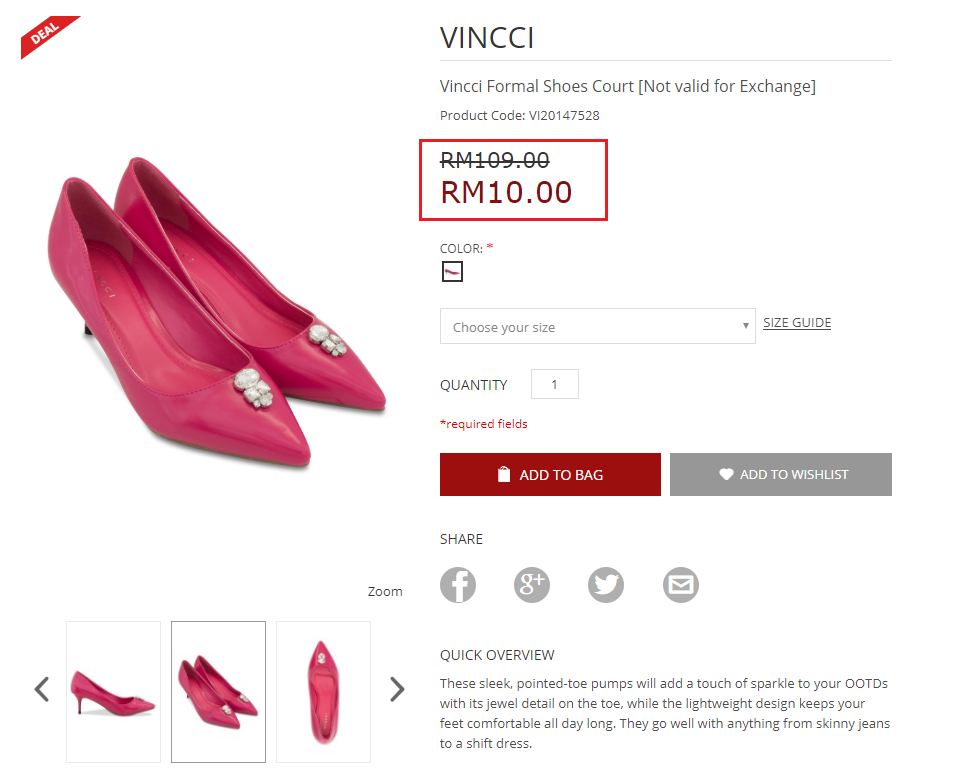
Task: Share product on Twitter
Action: pyautogui.click(x=606, y=585)
